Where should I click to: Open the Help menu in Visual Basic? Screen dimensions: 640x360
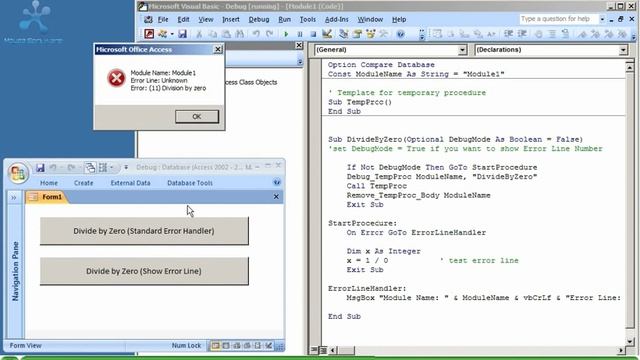(x=399, y=19)
